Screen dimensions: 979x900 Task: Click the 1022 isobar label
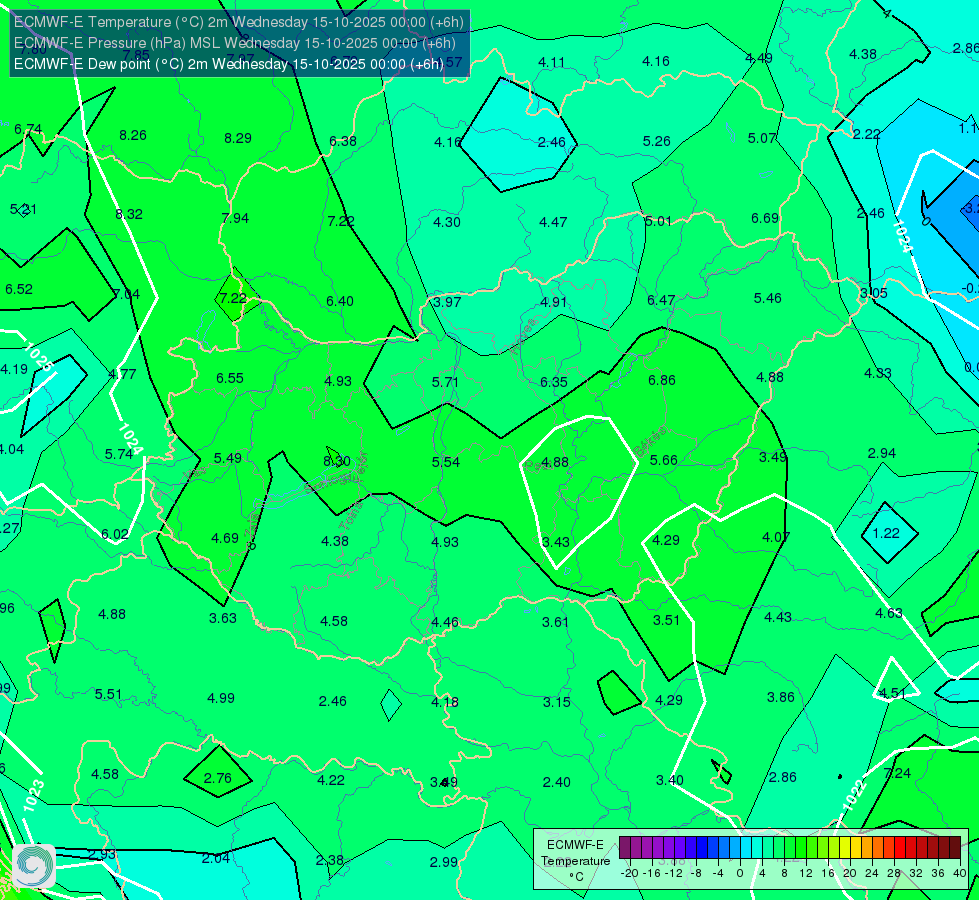coord(854,795)
